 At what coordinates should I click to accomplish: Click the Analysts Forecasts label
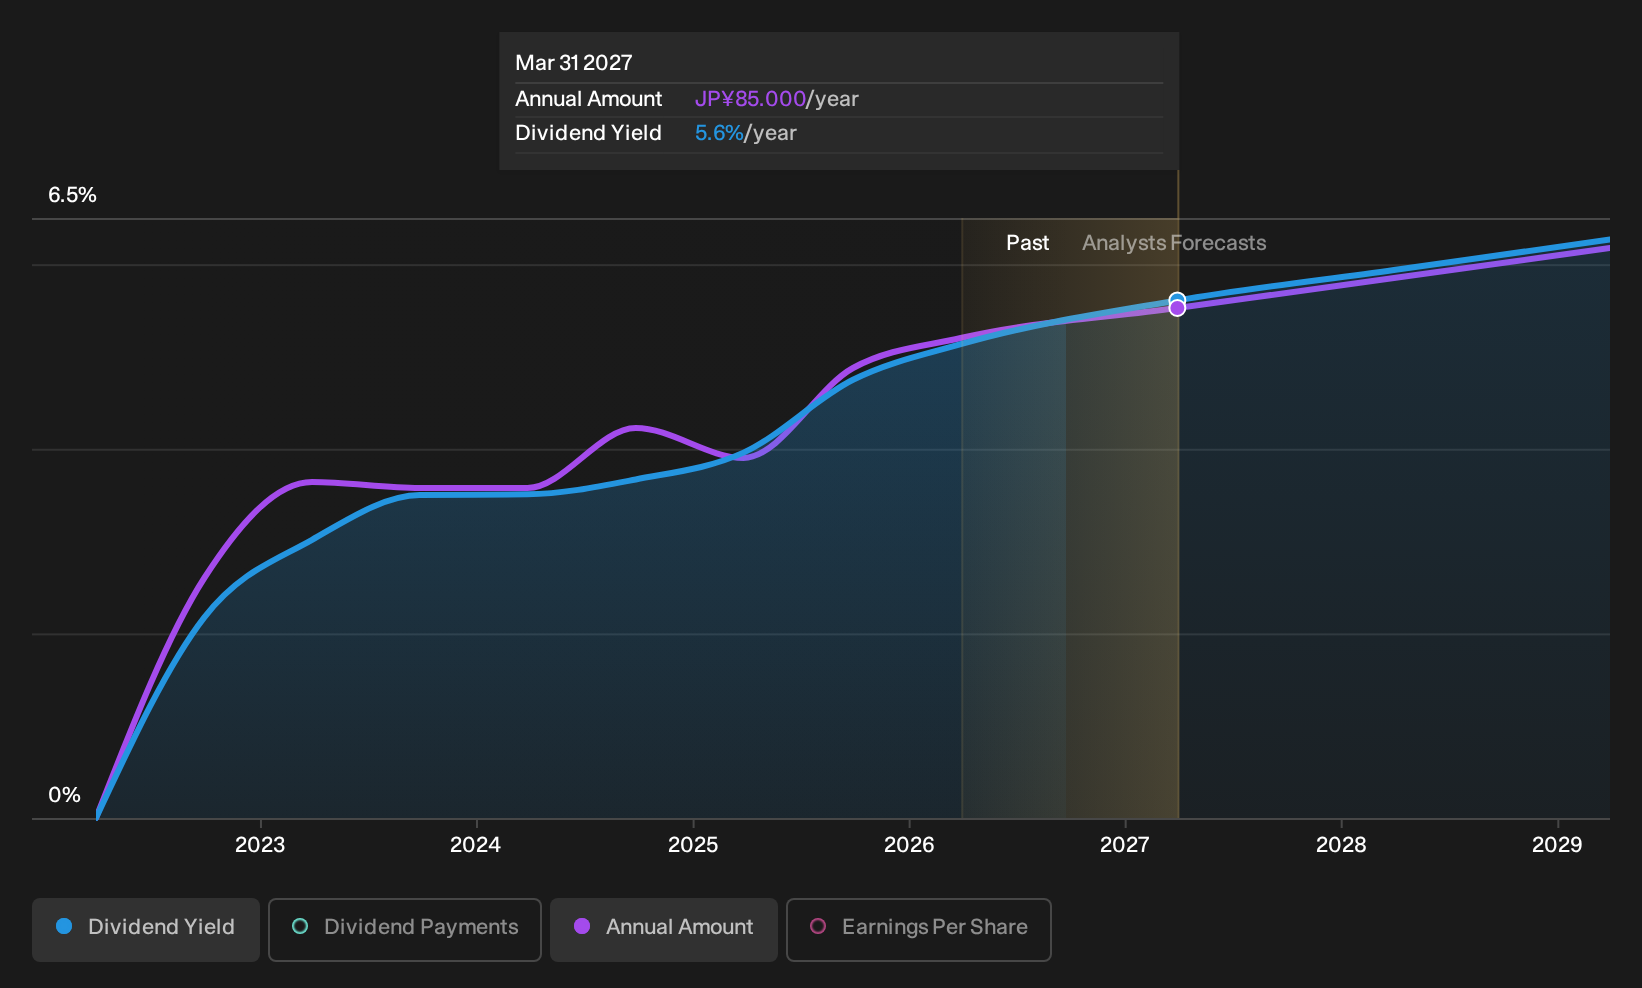(1174, 243)
